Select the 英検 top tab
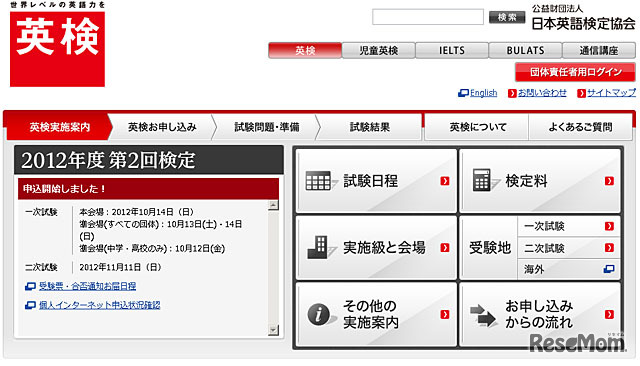The height and width of the screenshot is (366, 640). tap(305, 51)
